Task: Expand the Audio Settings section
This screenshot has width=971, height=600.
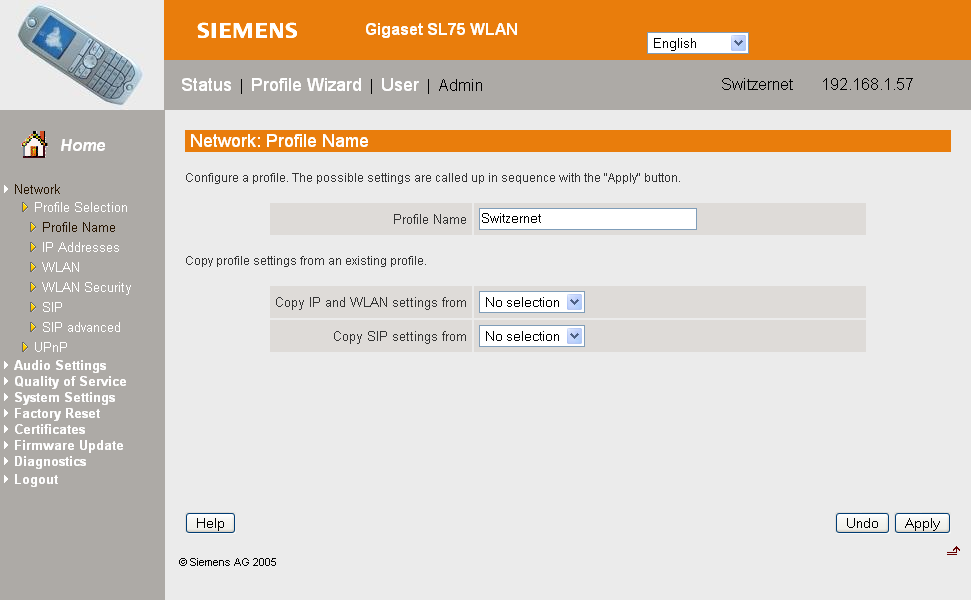Action: click(x=60, y=365)
